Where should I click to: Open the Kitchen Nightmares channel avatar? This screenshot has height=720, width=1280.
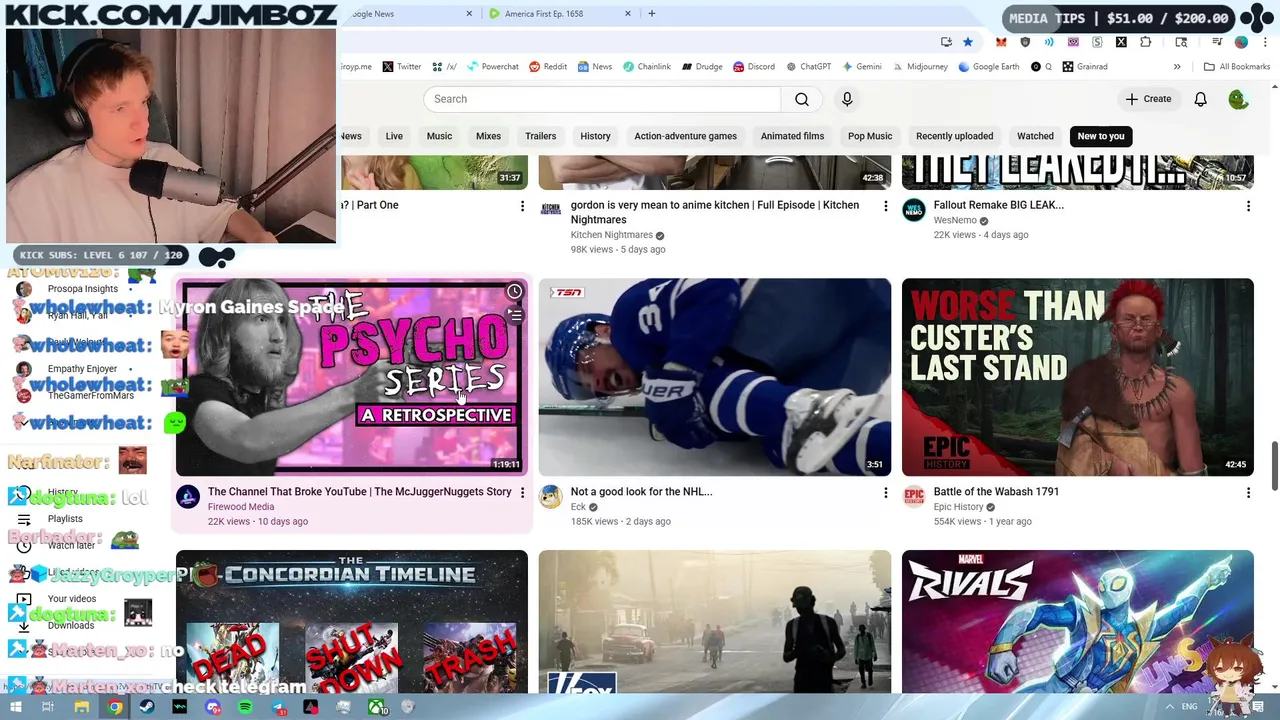click(x=550, y=210)
